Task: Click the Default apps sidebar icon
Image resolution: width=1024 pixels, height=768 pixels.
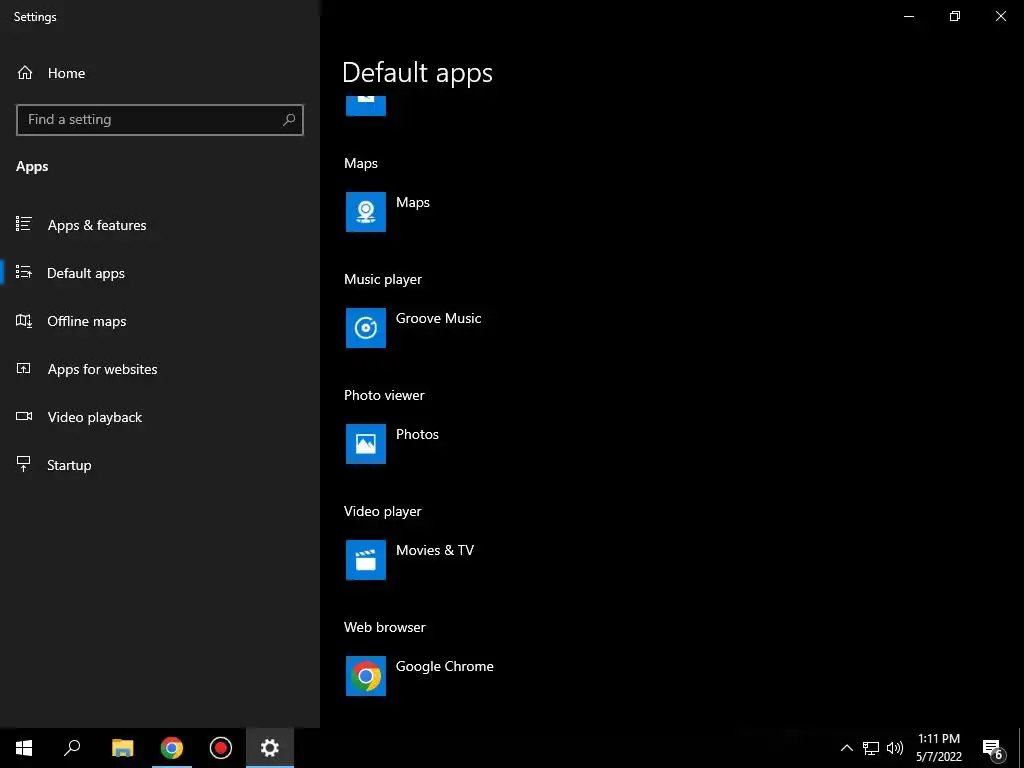Action: pyautogui.click(x=24, y=272)
